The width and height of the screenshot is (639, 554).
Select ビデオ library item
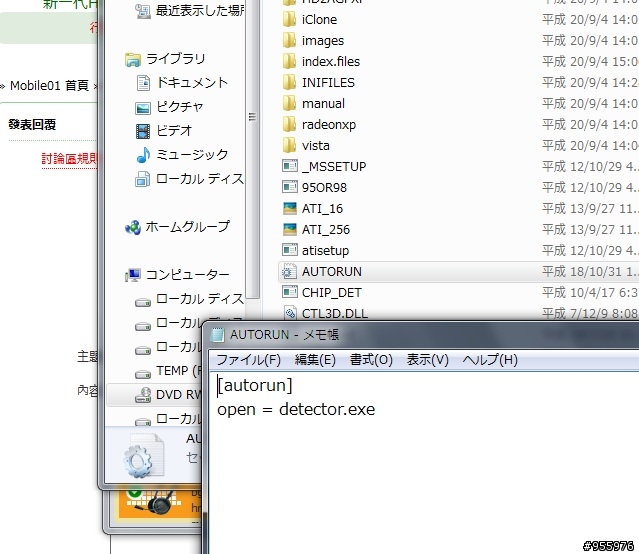pyautogui.click(x=174, y=131)
